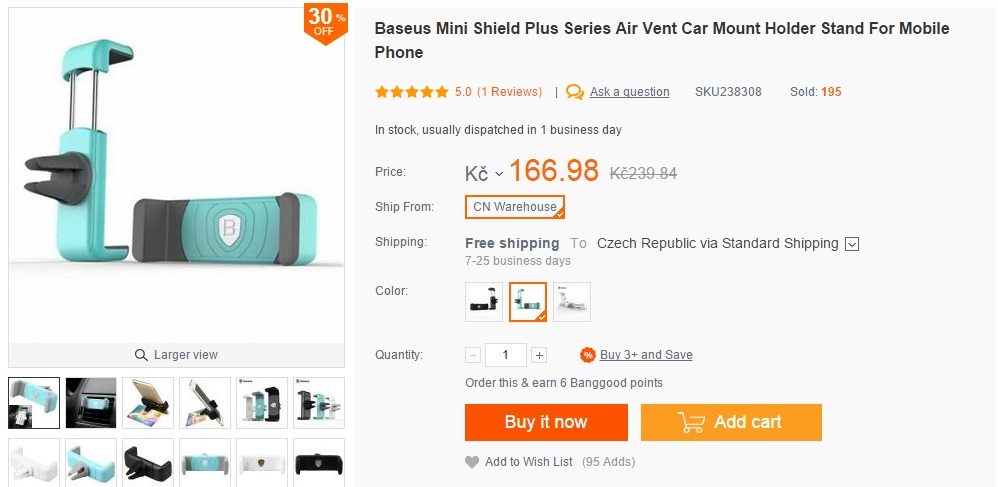Click the five-star rating icons
The width and height of the screenshot is (998, 487).
coord(411,92)
